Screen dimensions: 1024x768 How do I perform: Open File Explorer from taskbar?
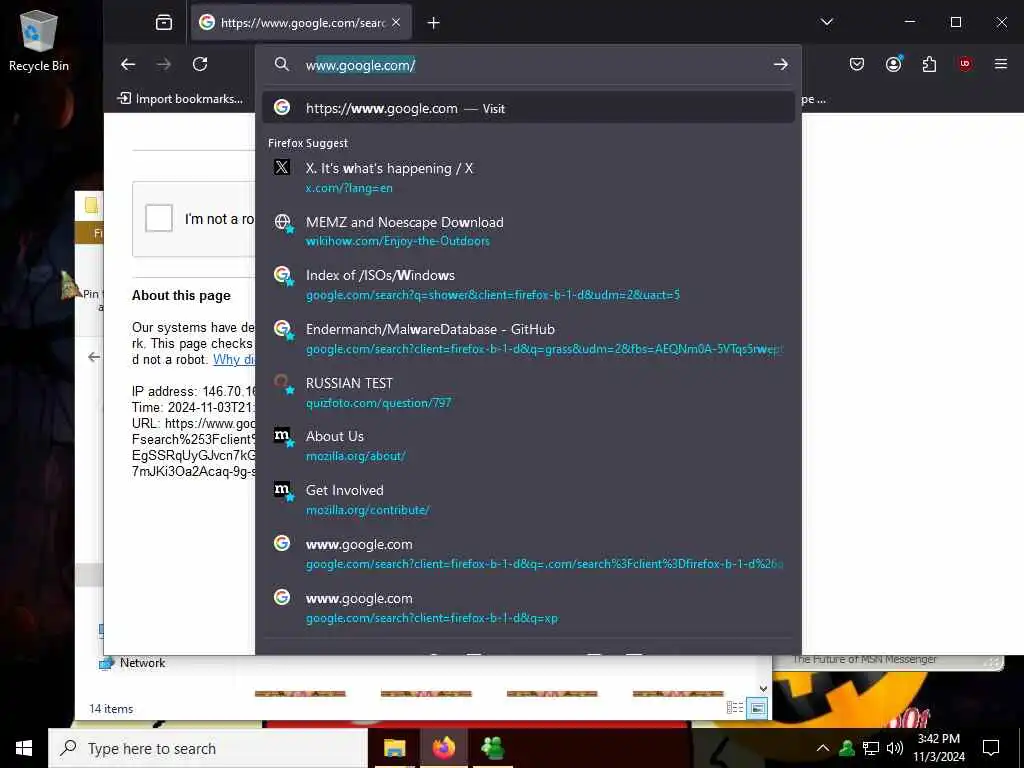click(394, 748)
